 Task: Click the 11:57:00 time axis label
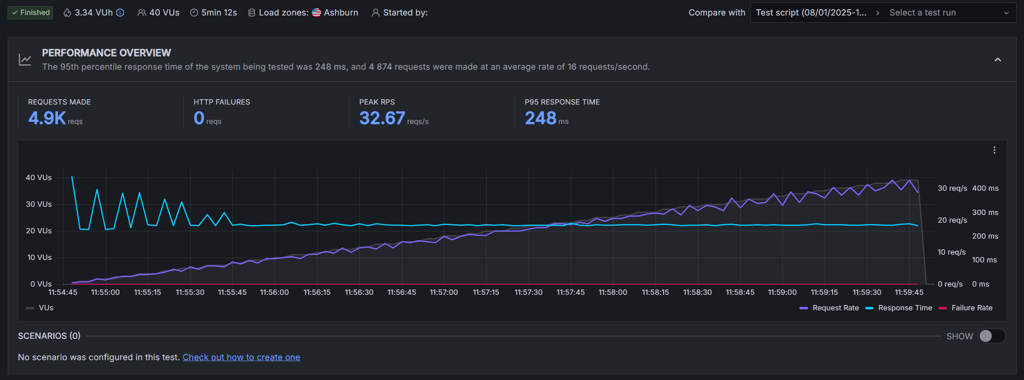click(443, 293)
